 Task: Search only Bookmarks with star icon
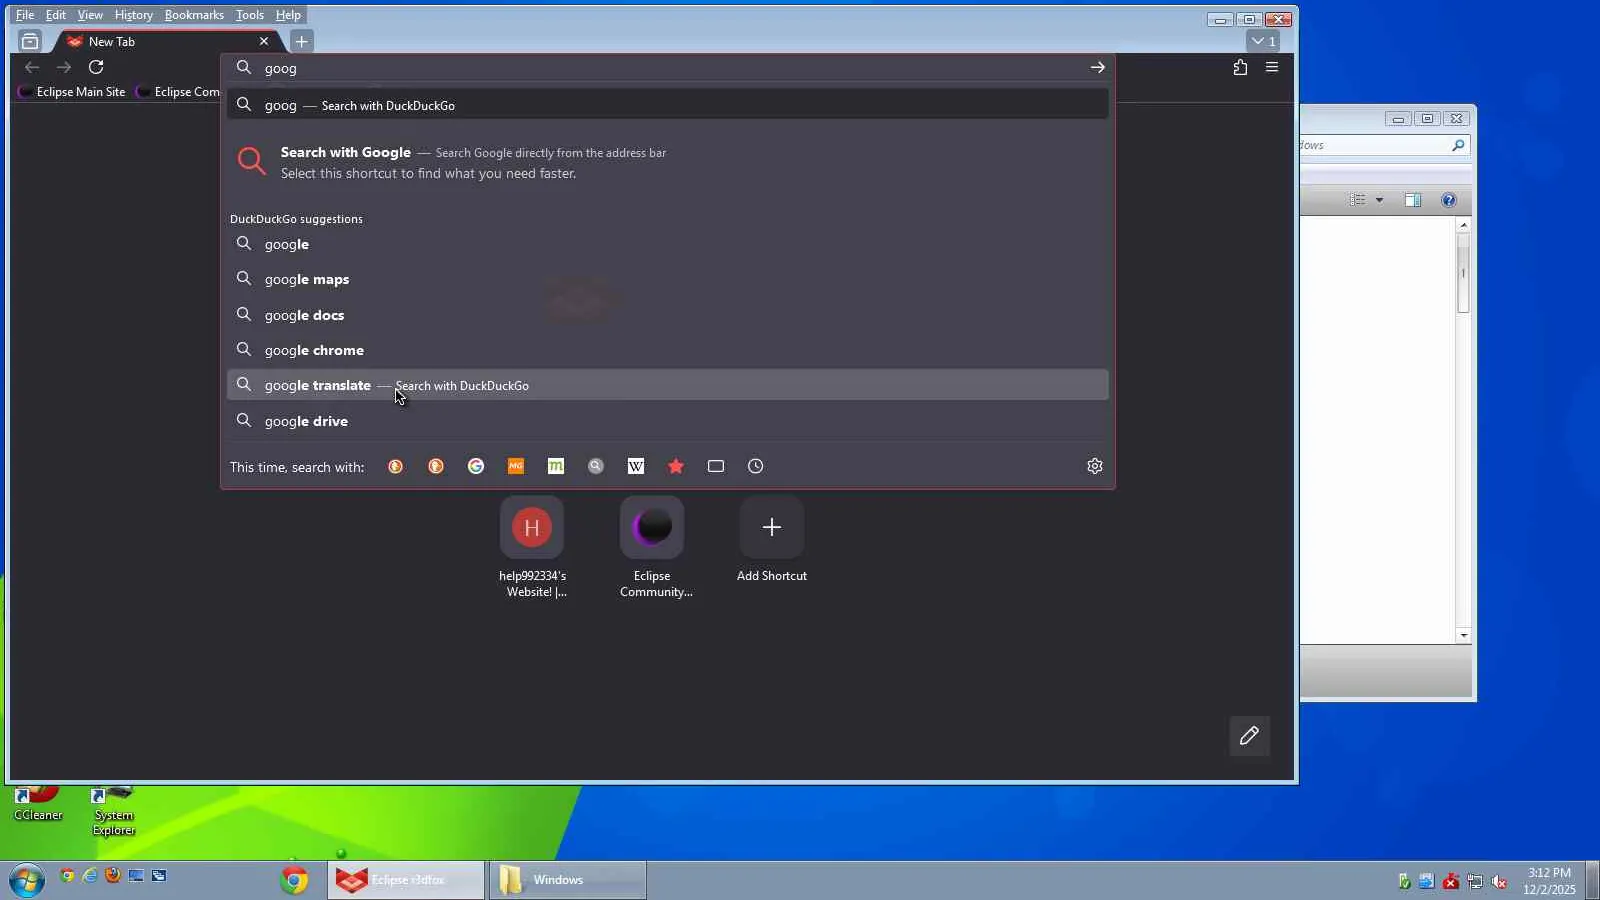click(x=676, y=466)
